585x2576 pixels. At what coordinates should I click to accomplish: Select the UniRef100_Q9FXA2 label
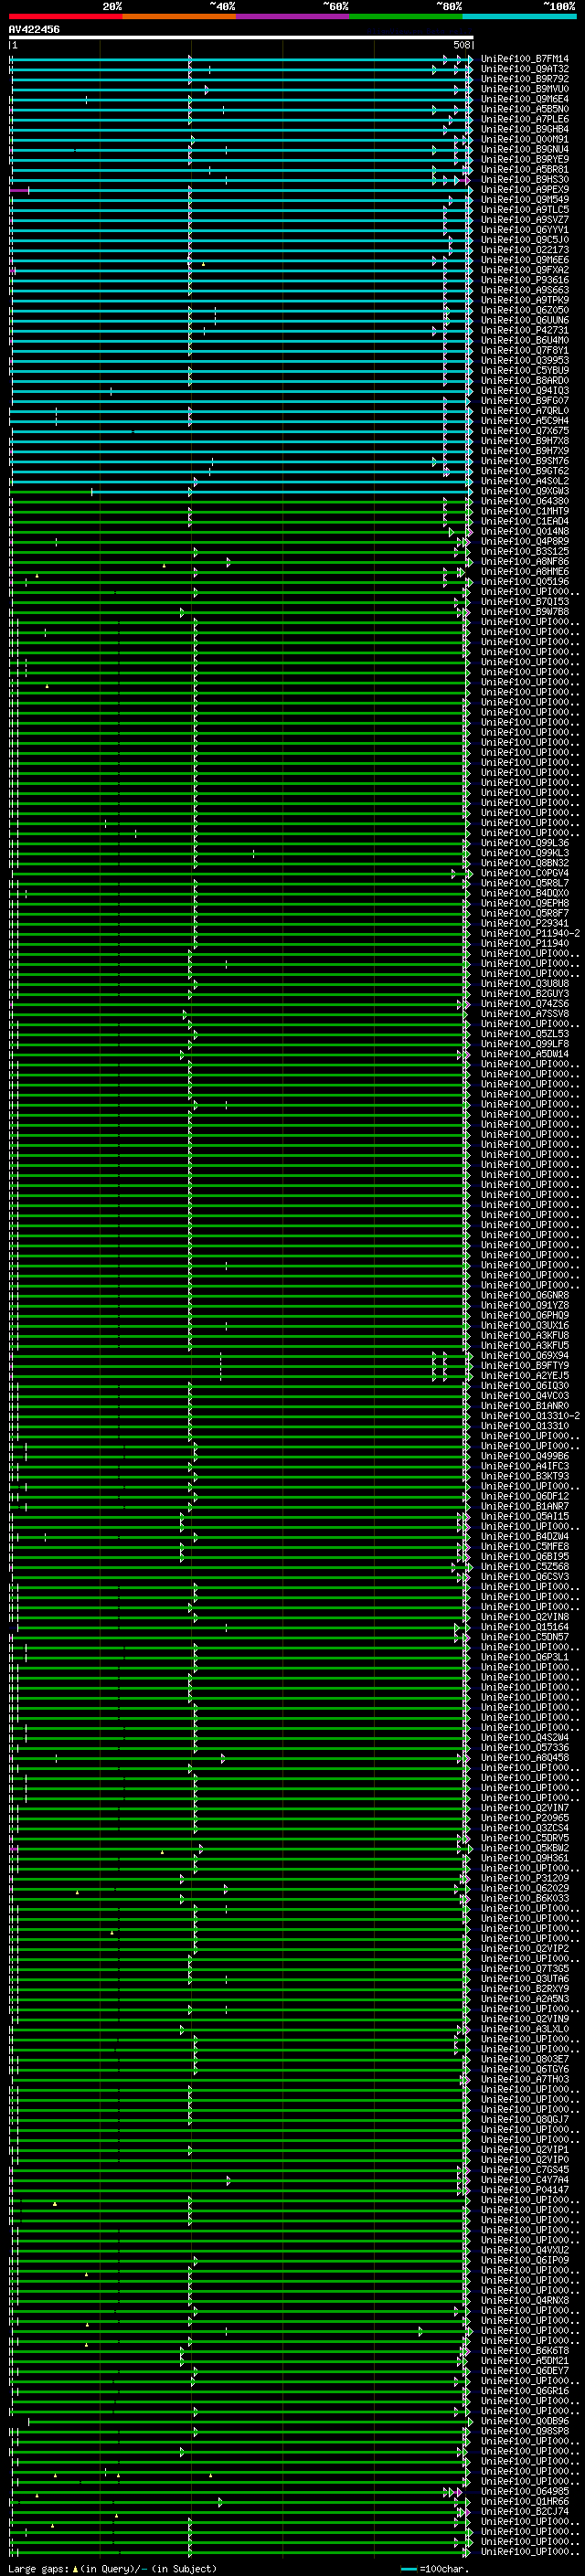tap(524, 270)
